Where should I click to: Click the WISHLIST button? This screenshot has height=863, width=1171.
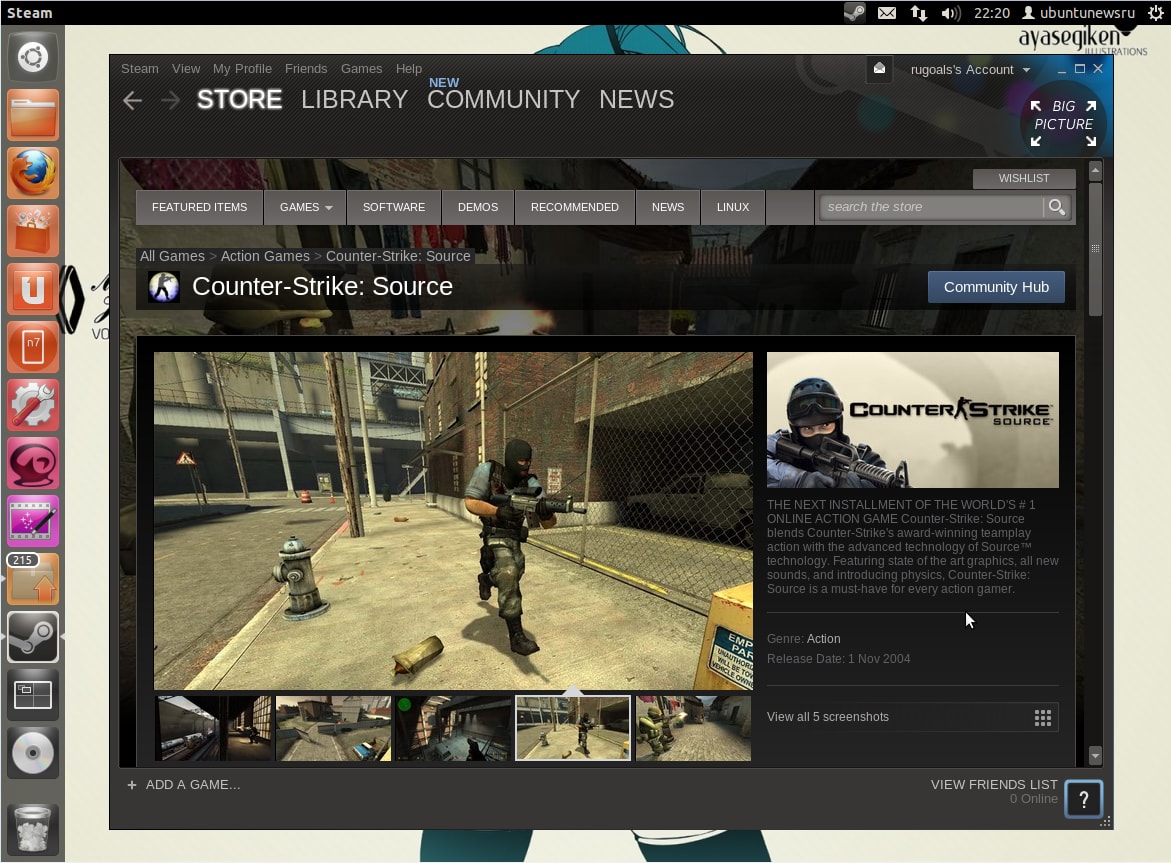[1024, 178]
